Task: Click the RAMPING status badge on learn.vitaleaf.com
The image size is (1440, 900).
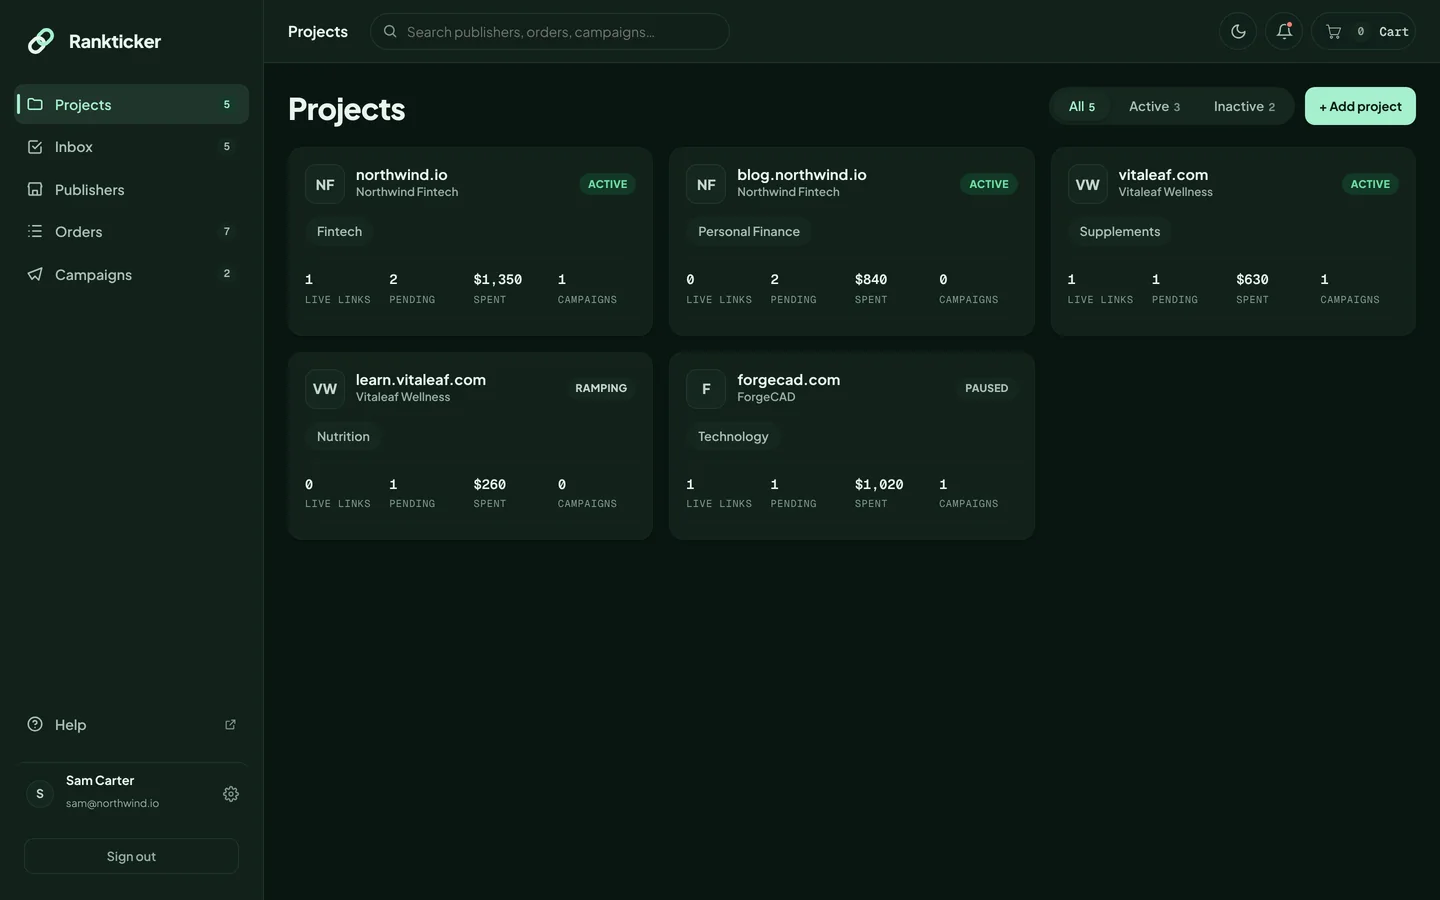Action: 601,388
